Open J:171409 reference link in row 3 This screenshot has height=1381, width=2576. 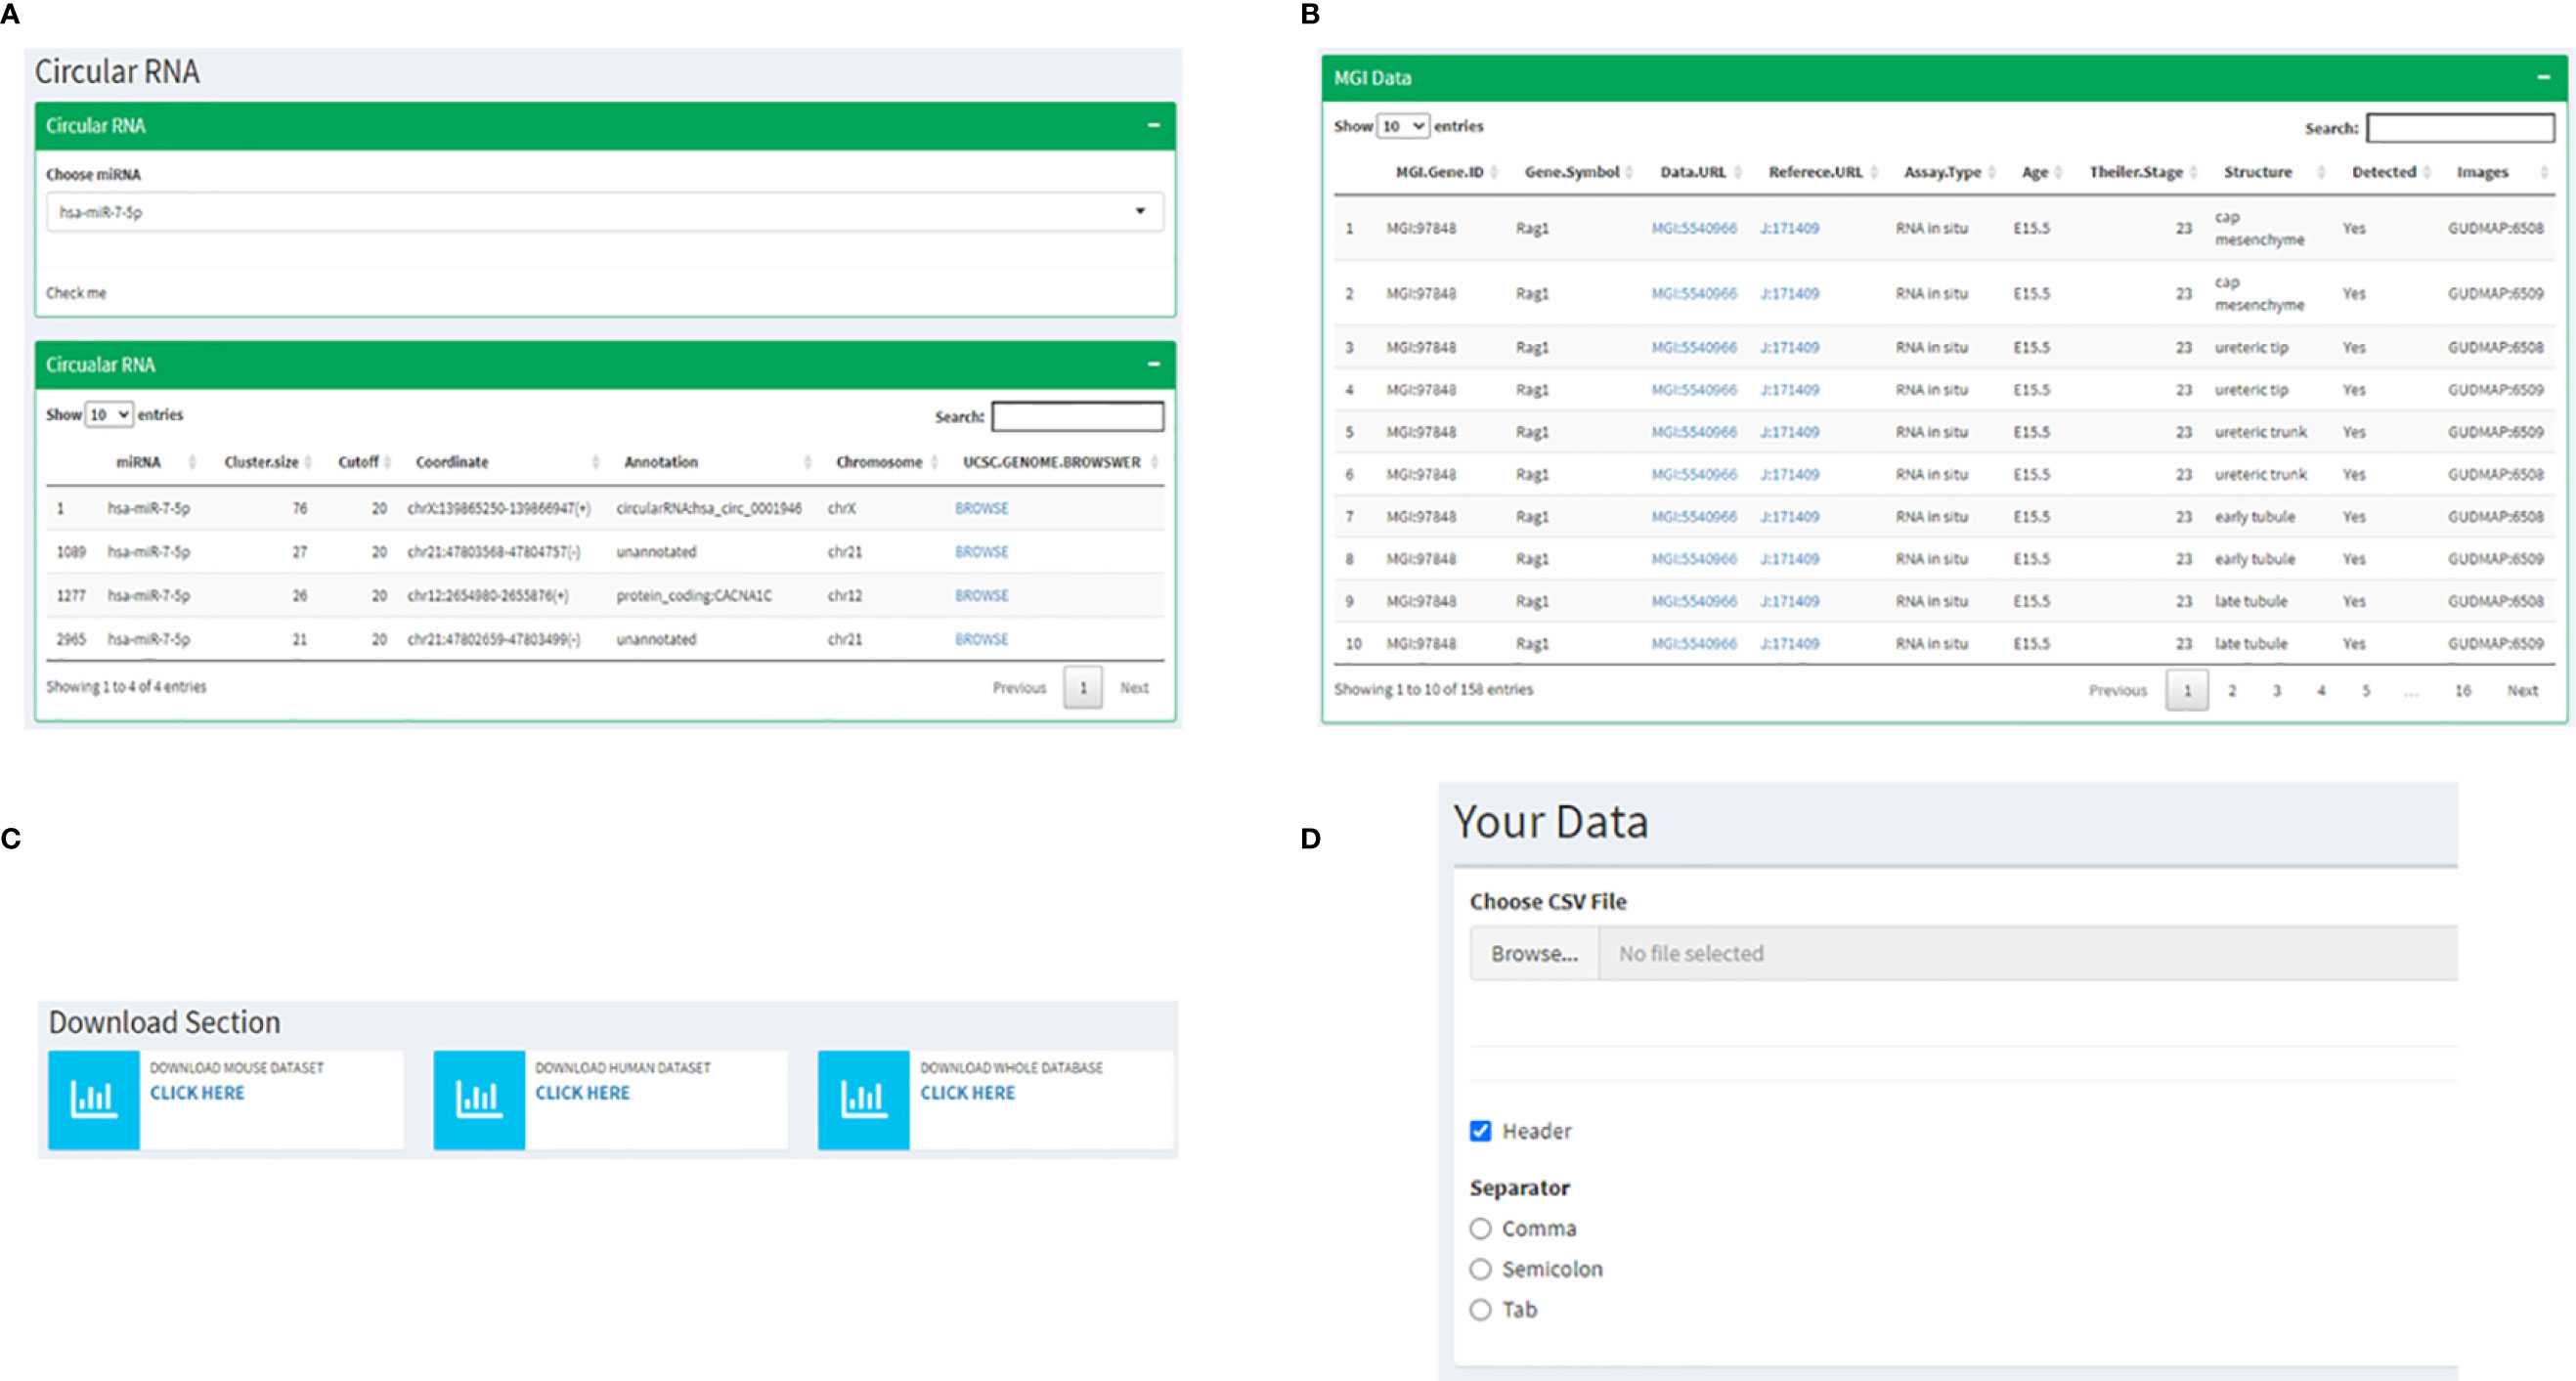[x=1789, y=347]
